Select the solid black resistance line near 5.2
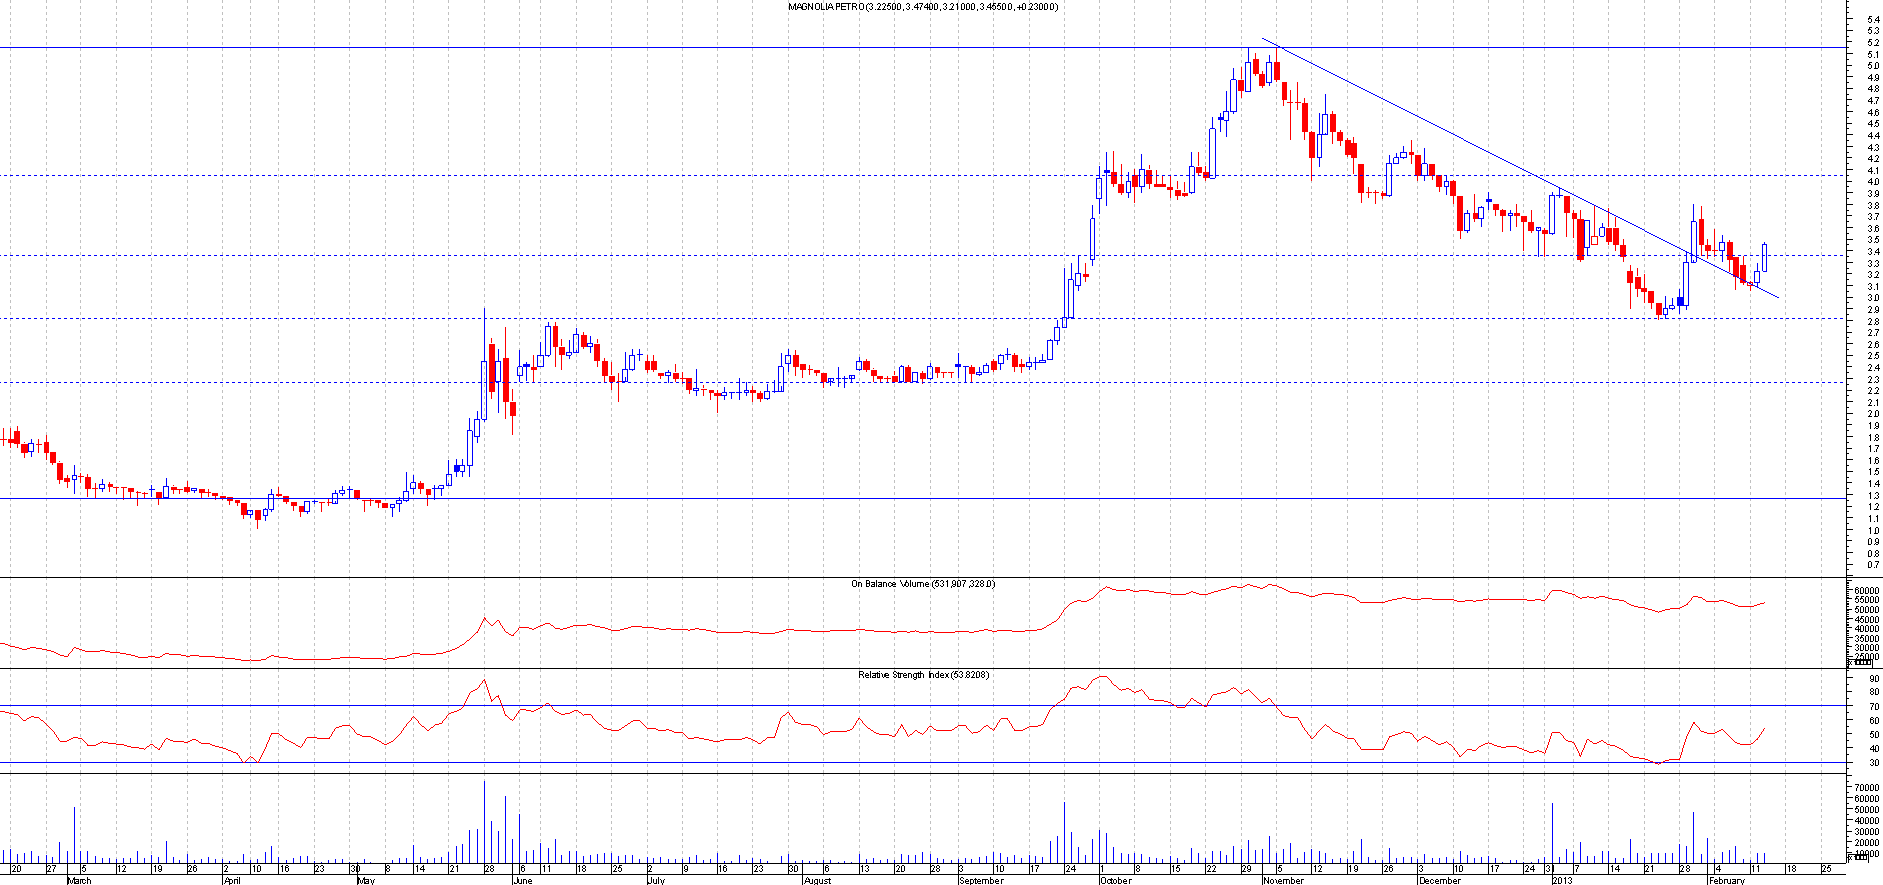This screenshot has width=1883, height=885. (x=700, y=47)
